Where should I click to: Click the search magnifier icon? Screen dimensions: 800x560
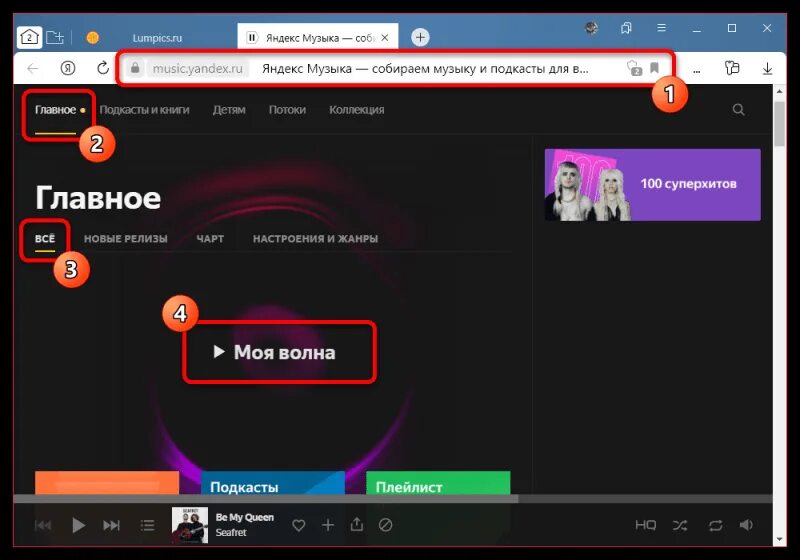[x=738, y=110]
